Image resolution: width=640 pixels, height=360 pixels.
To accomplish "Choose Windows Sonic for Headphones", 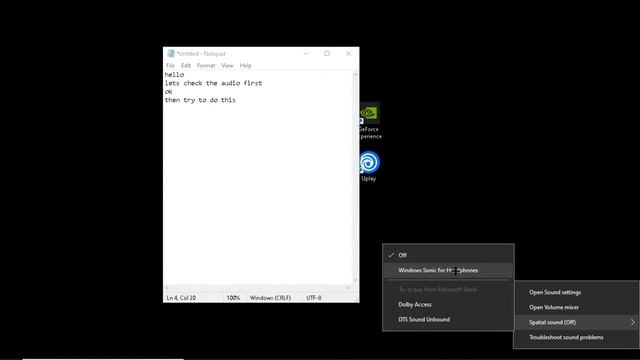I will point(448,270).
